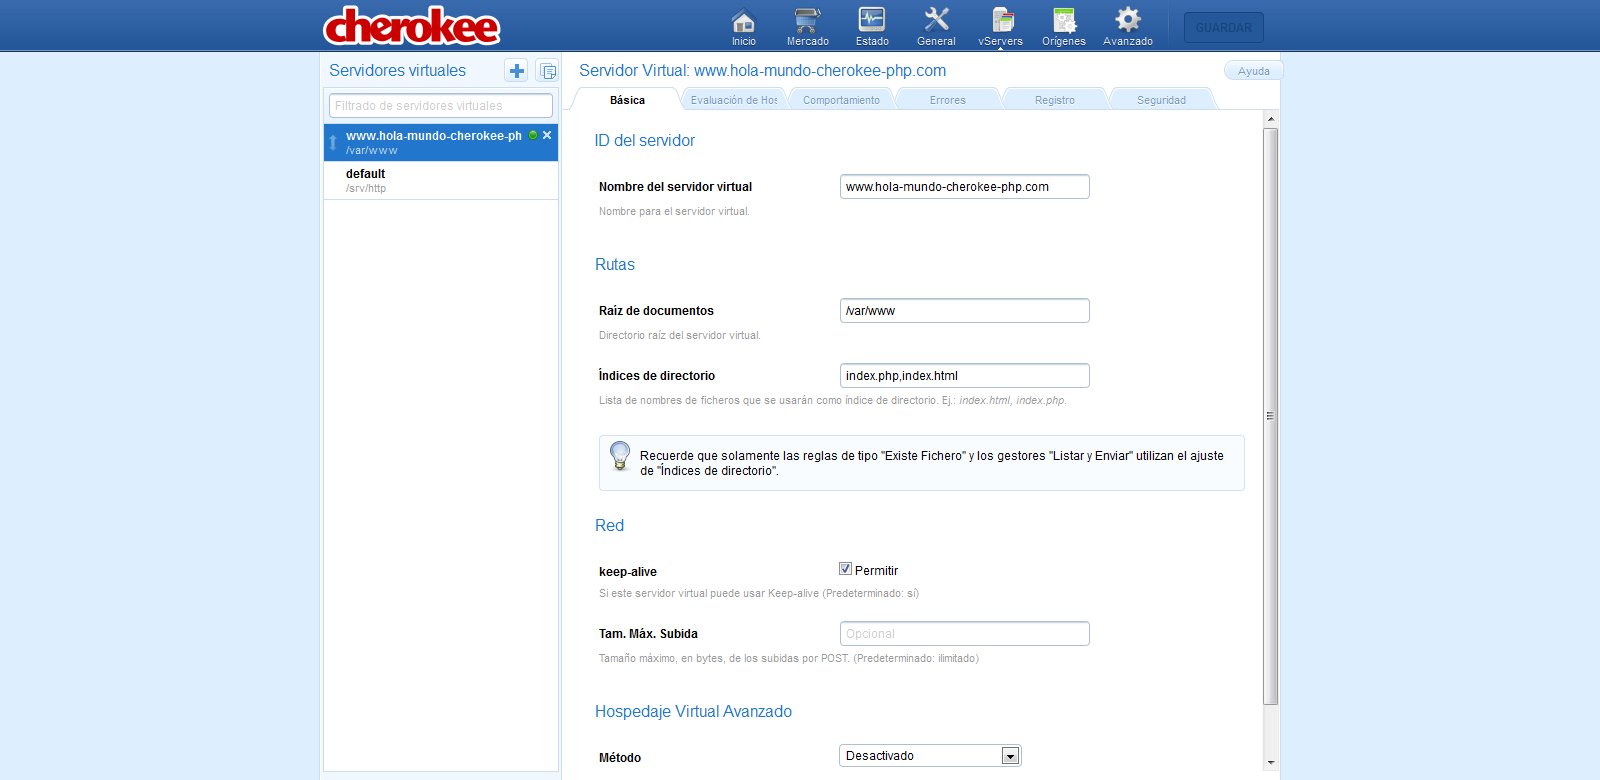Switch to the Errores tab

click(948, 100)
